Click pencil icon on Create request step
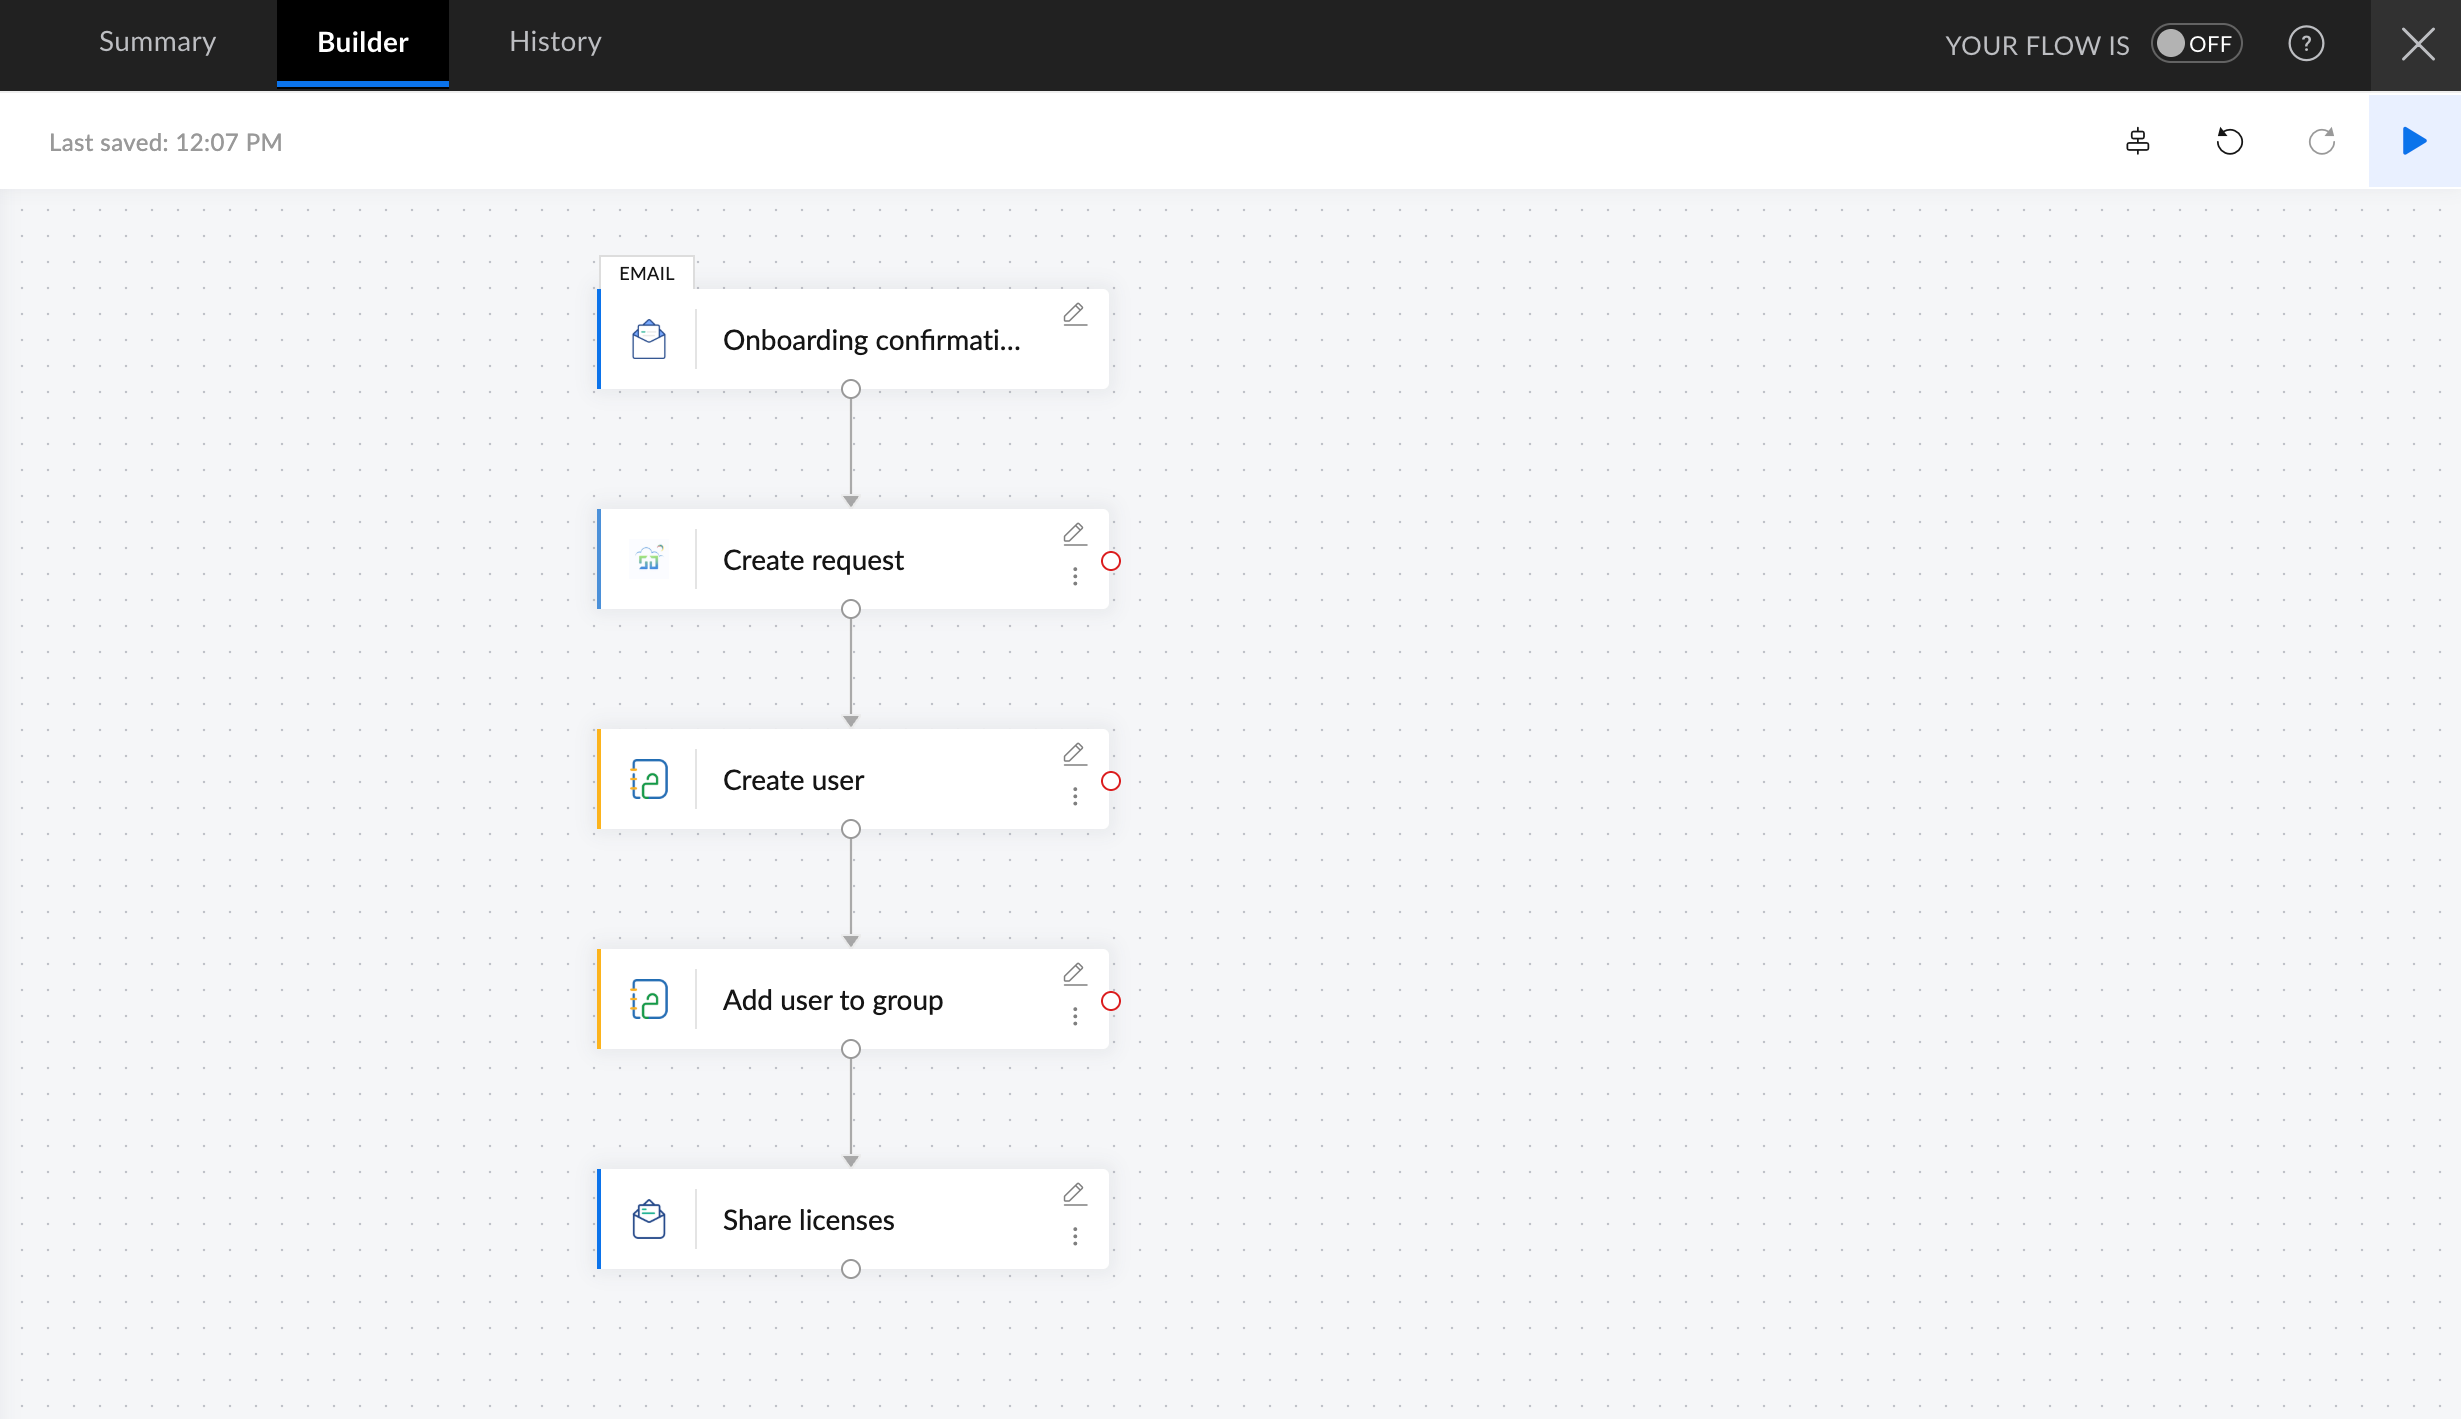The image size is (2461, 1419). click(1074, 534)
